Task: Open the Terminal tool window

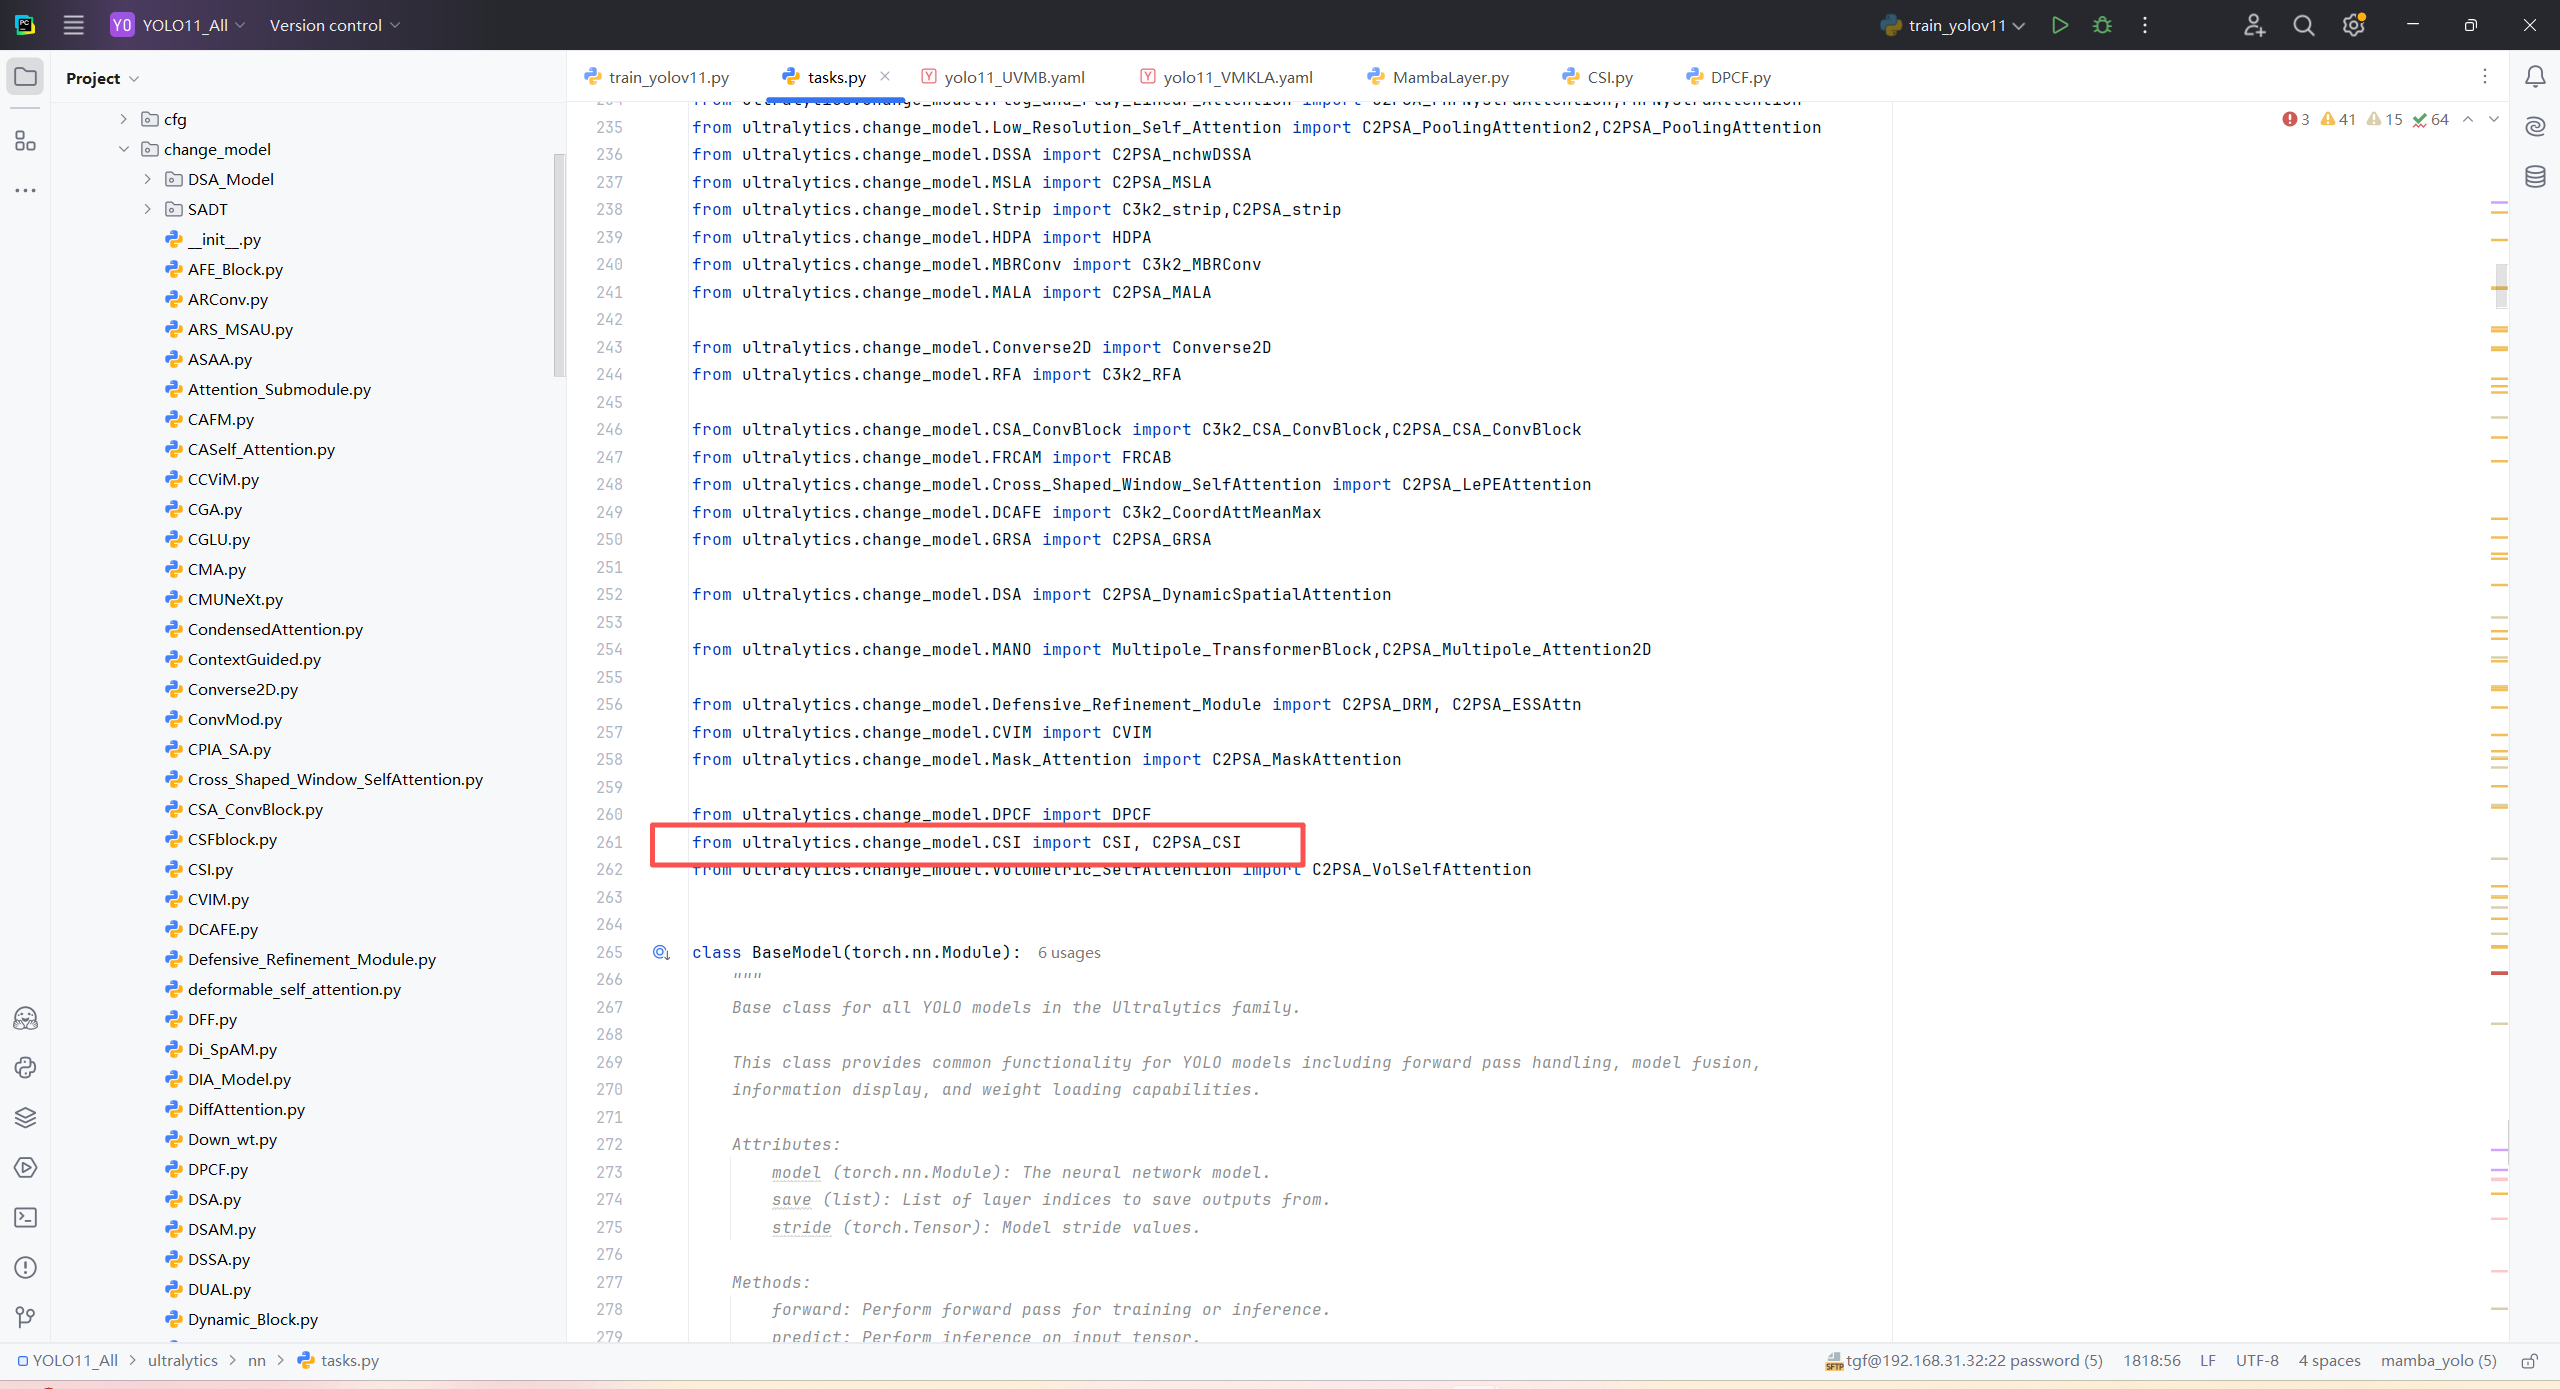Action: pyautogui.click(x=25, y=1217)
